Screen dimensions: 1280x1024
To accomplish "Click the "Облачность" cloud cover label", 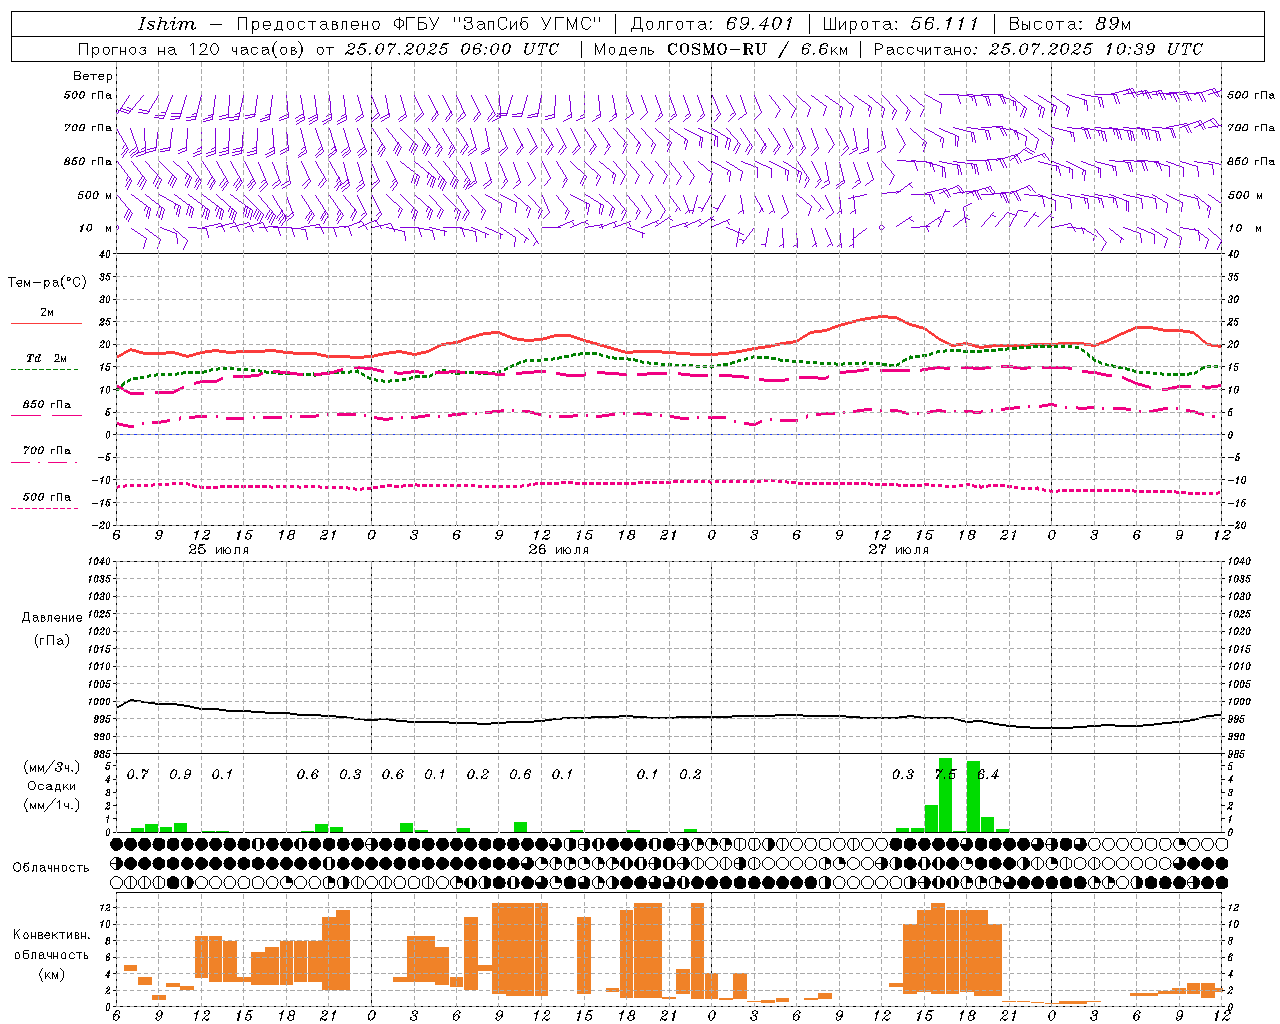I will point(51,868).
